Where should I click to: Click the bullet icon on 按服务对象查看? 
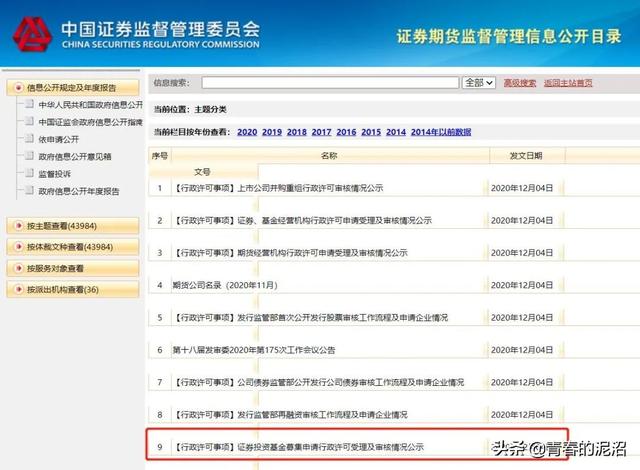click(17, 268)
